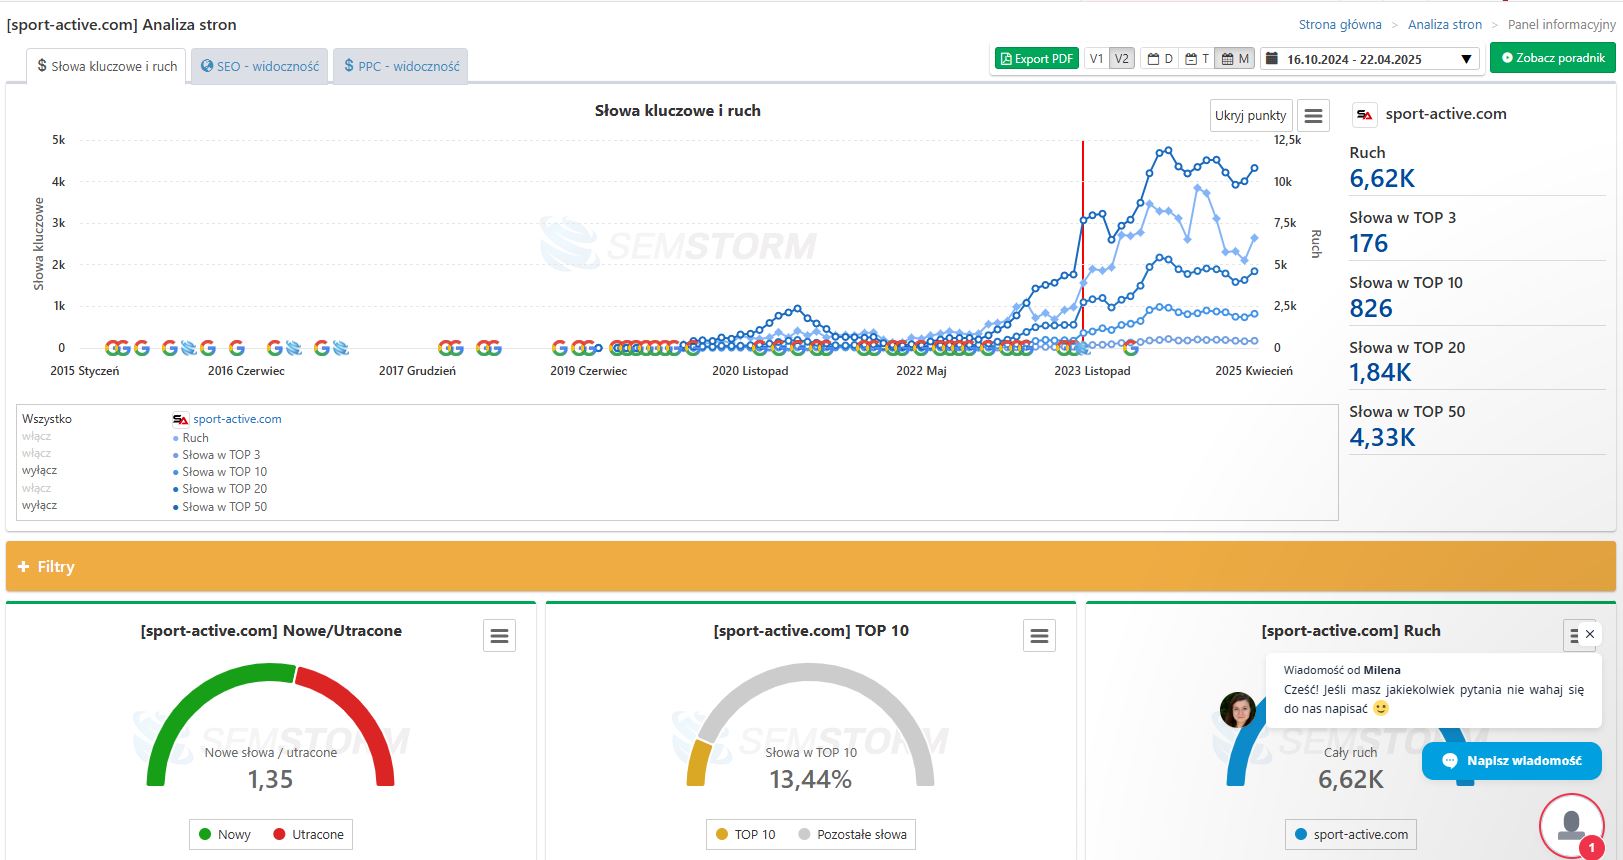Click 'włącz' beside the Ruch legend row

37,436
